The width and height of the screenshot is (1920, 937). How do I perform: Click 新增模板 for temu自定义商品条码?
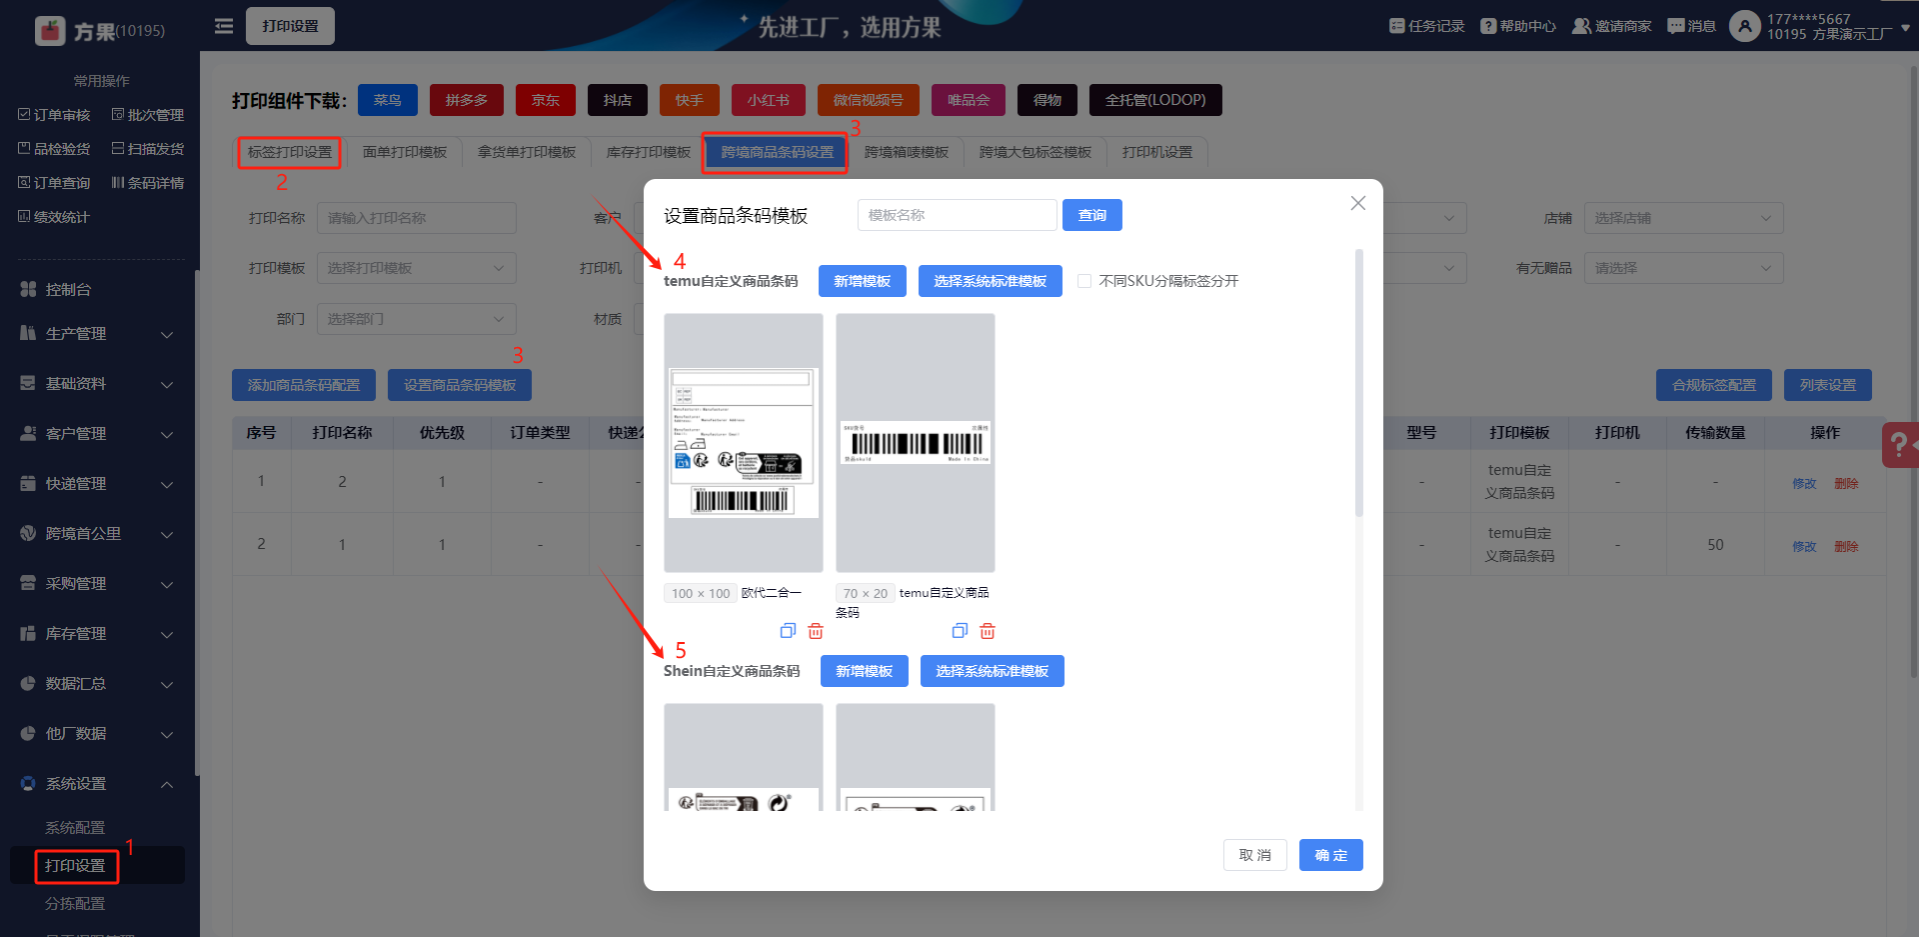(x=862, y=281)
